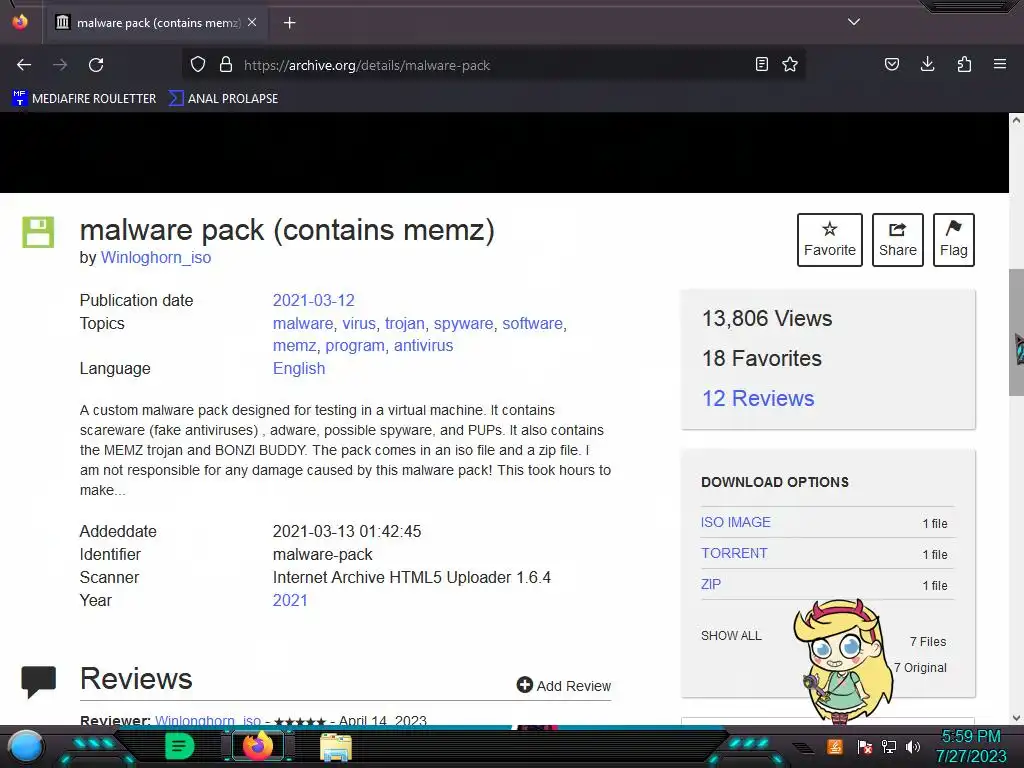Click the 13,806 Views text

point(767,319)
